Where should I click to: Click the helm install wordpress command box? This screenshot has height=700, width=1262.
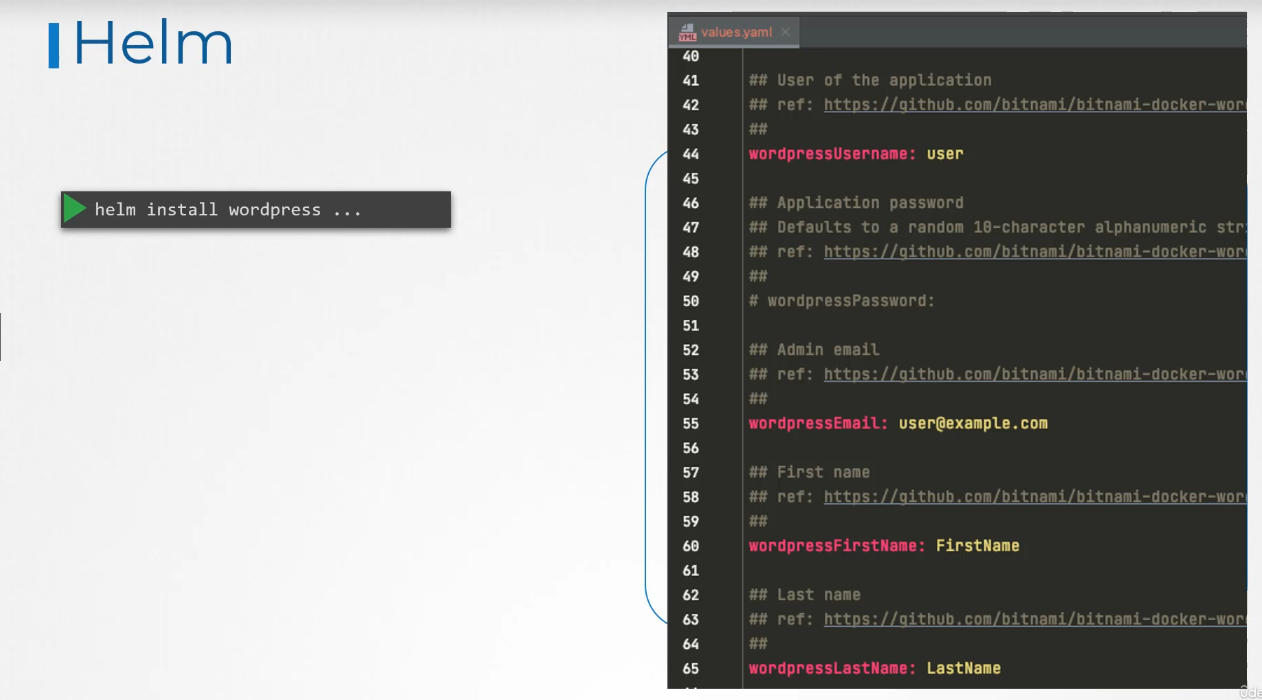(256, 210)
